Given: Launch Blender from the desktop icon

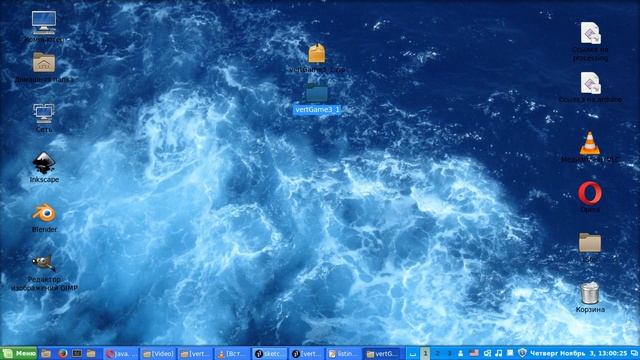Looking at the screenshot, I should point(44,213).
